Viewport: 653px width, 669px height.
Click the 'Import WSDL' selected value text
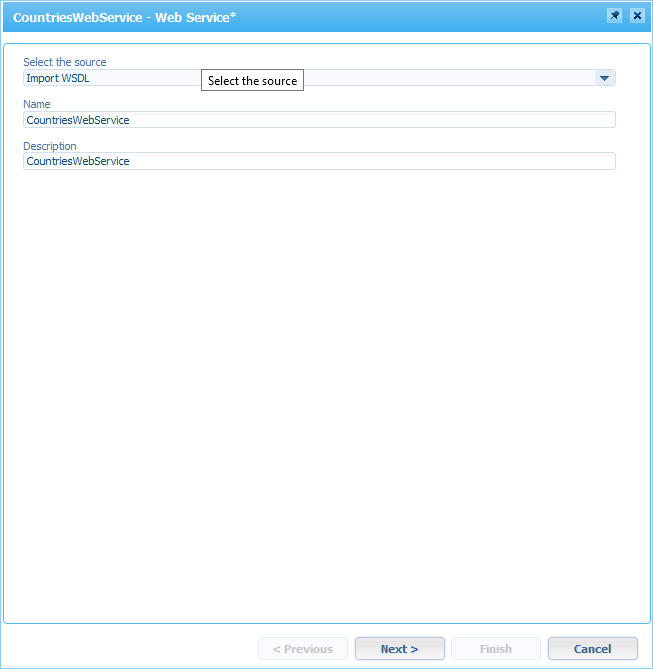[58, 78]
